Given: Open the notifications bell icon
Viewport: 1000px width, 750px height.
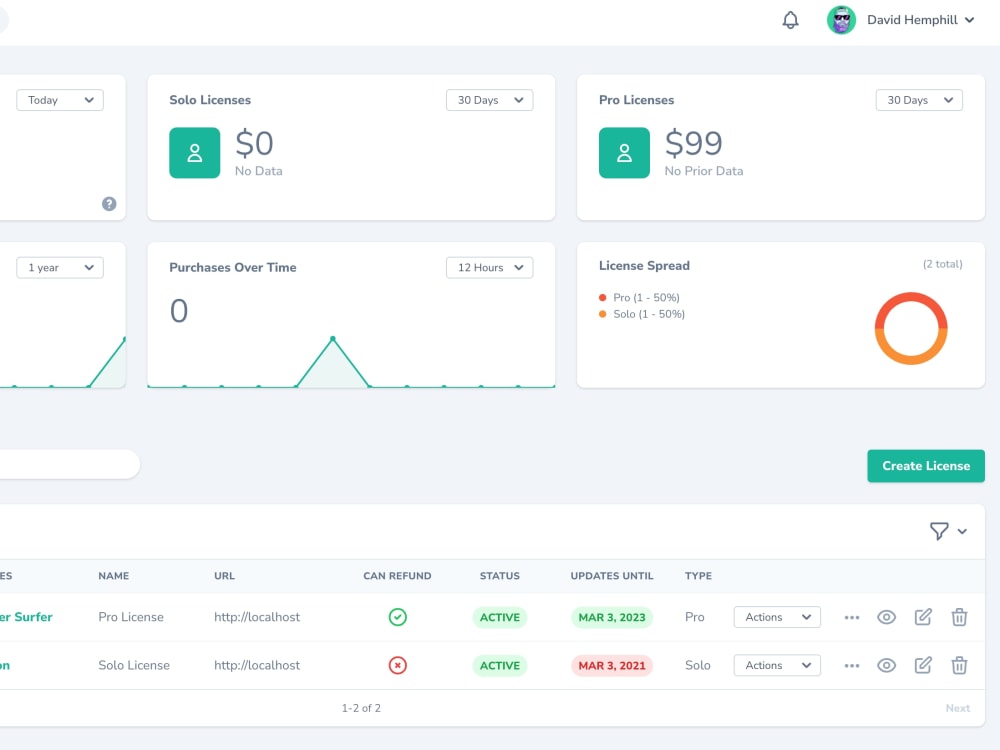Looking at the screenshot, I should [x=790, y=20].
